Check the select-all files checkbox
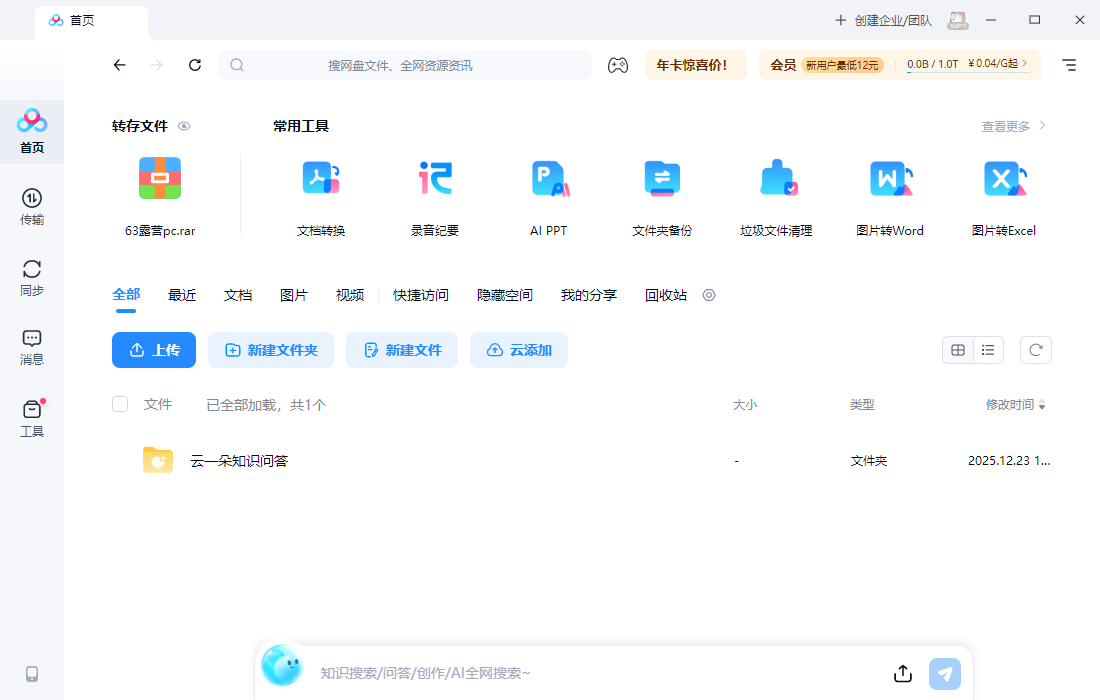 pos(120,404)
